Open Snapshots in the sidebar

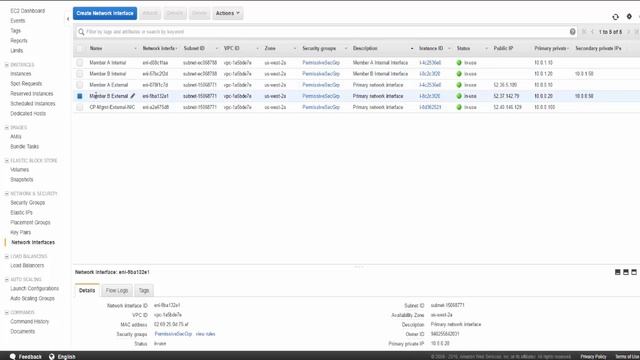click(x=22, y=179)
